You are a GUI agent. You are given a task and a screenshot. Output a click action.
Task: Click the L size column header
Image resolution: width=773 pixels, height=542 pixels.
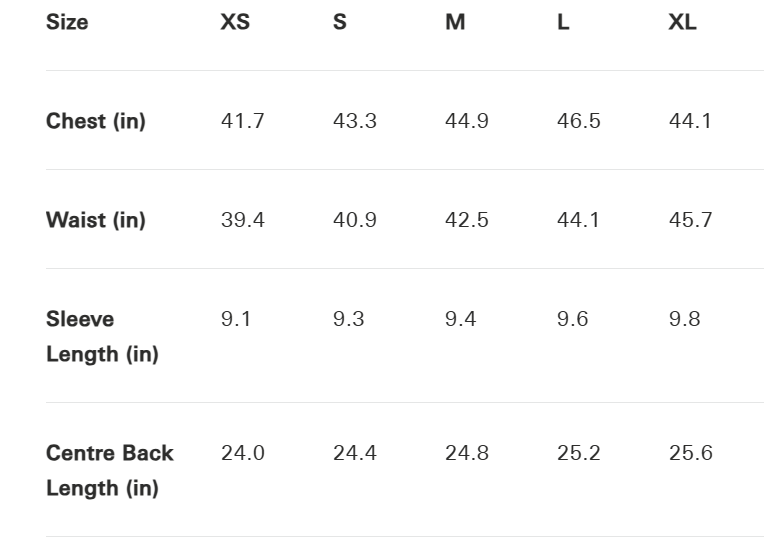(x=563, y=22)
